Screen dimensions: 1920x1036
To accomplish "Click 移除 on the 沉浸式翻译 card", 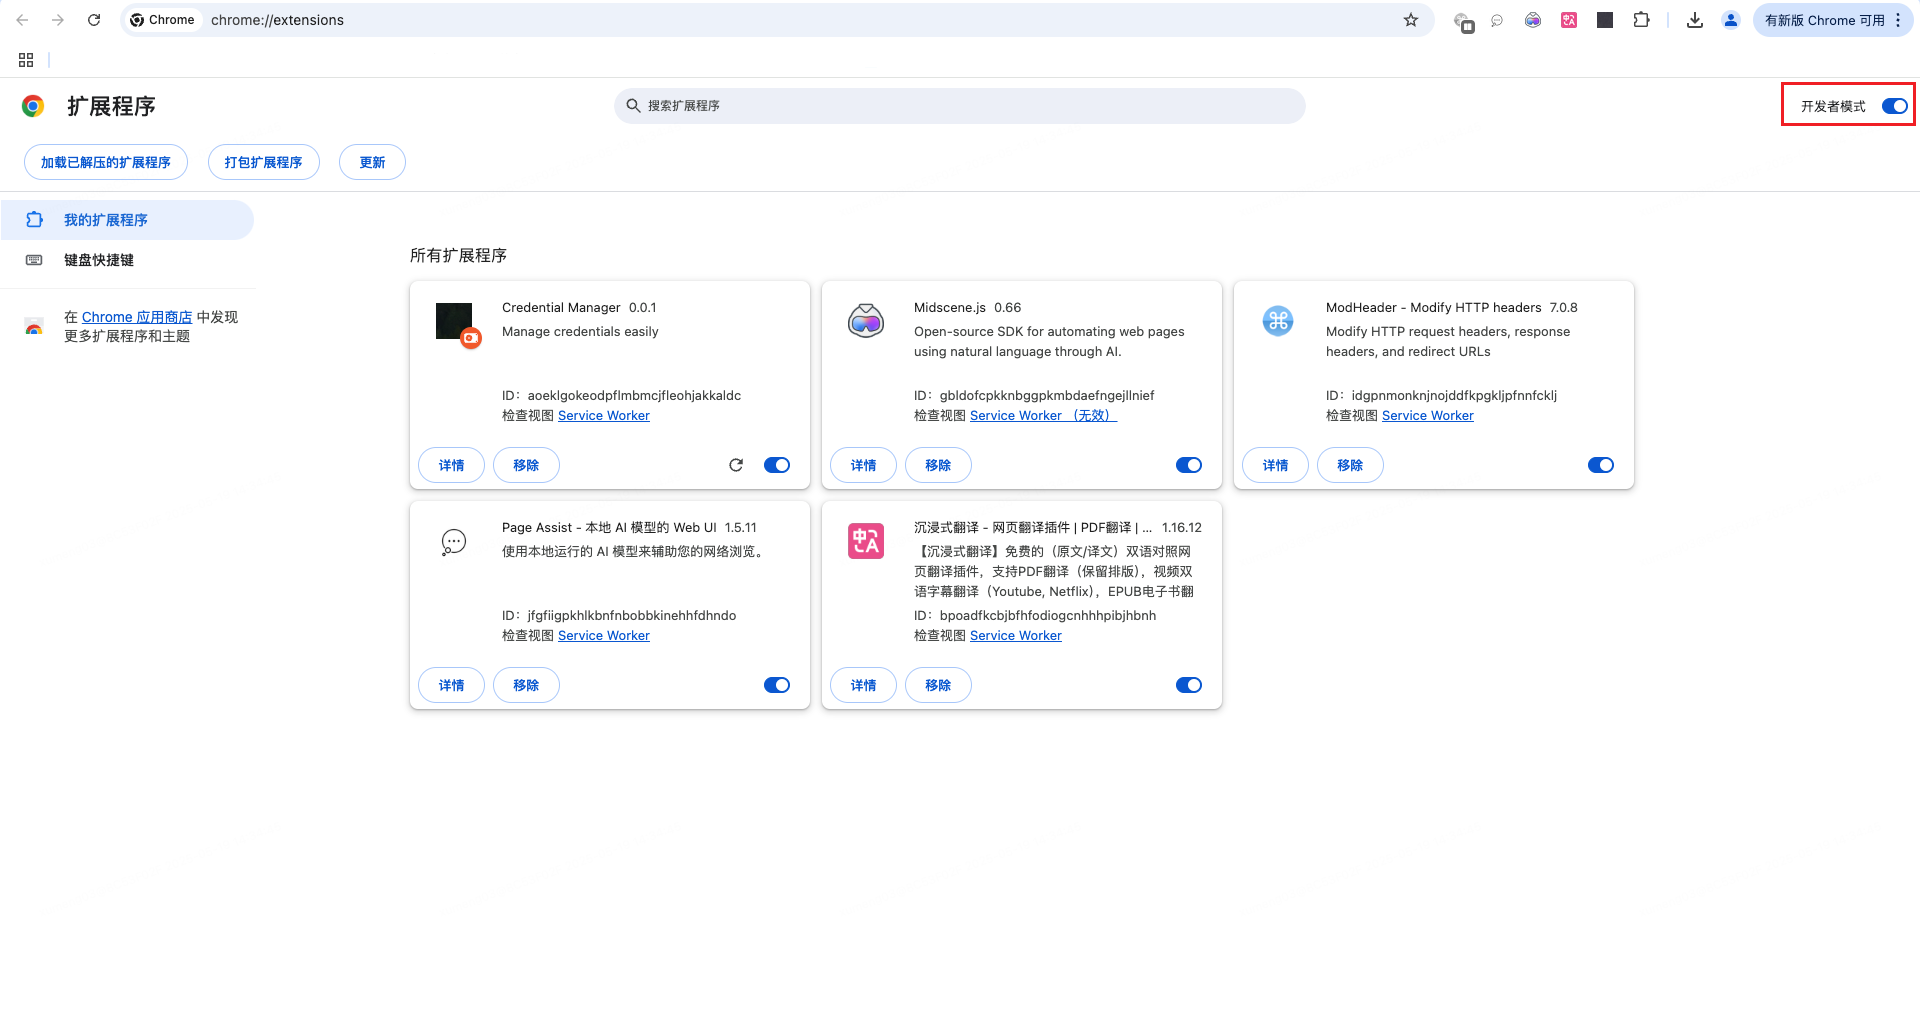I will [x=938, y=685].
